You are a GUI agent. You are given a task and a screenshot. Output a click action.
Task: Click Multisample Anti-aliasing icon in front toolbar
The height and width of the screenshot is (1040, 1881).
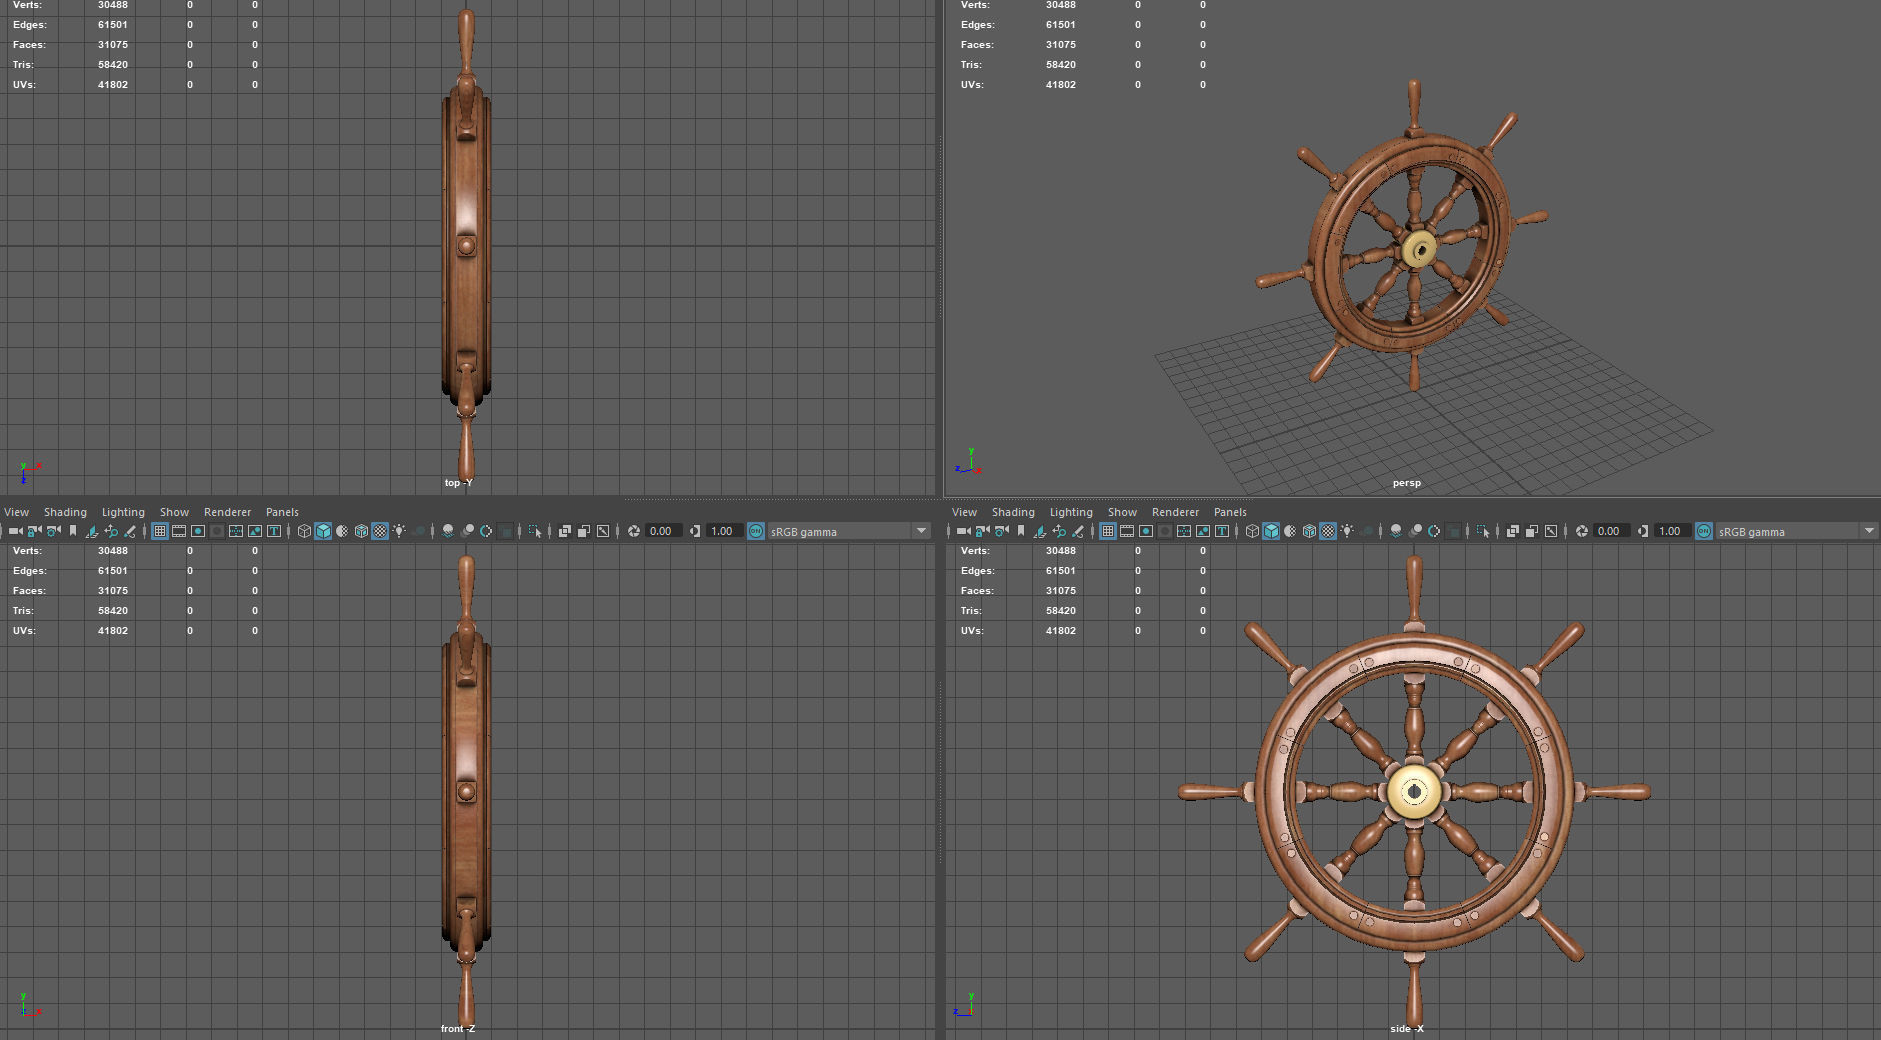point(486,531)
